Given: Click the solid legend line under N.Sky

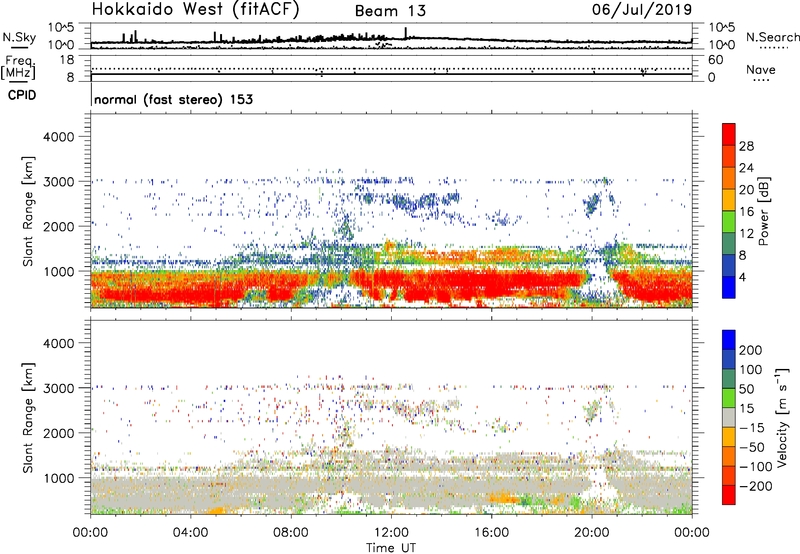Looking at the screenshot, I should [20, 47].
